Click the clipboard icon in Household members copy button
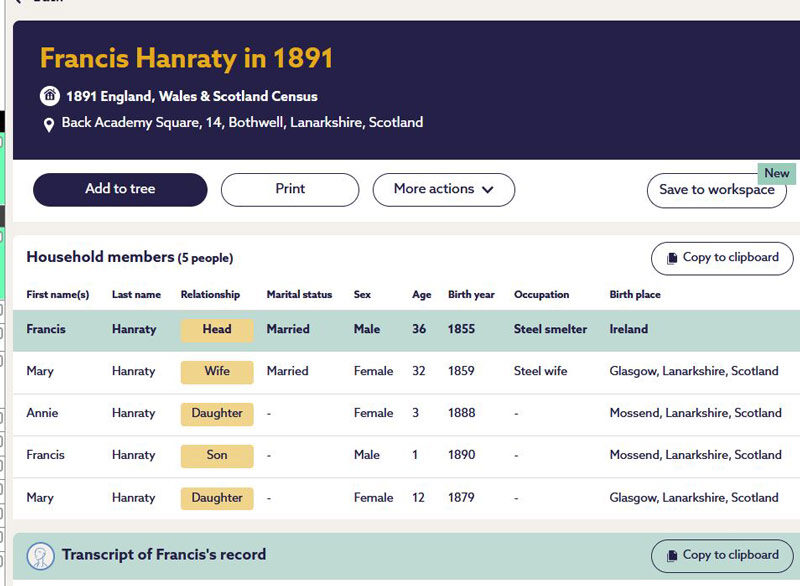The width and height of the screenshot is (800, 586). click(672, 258)
